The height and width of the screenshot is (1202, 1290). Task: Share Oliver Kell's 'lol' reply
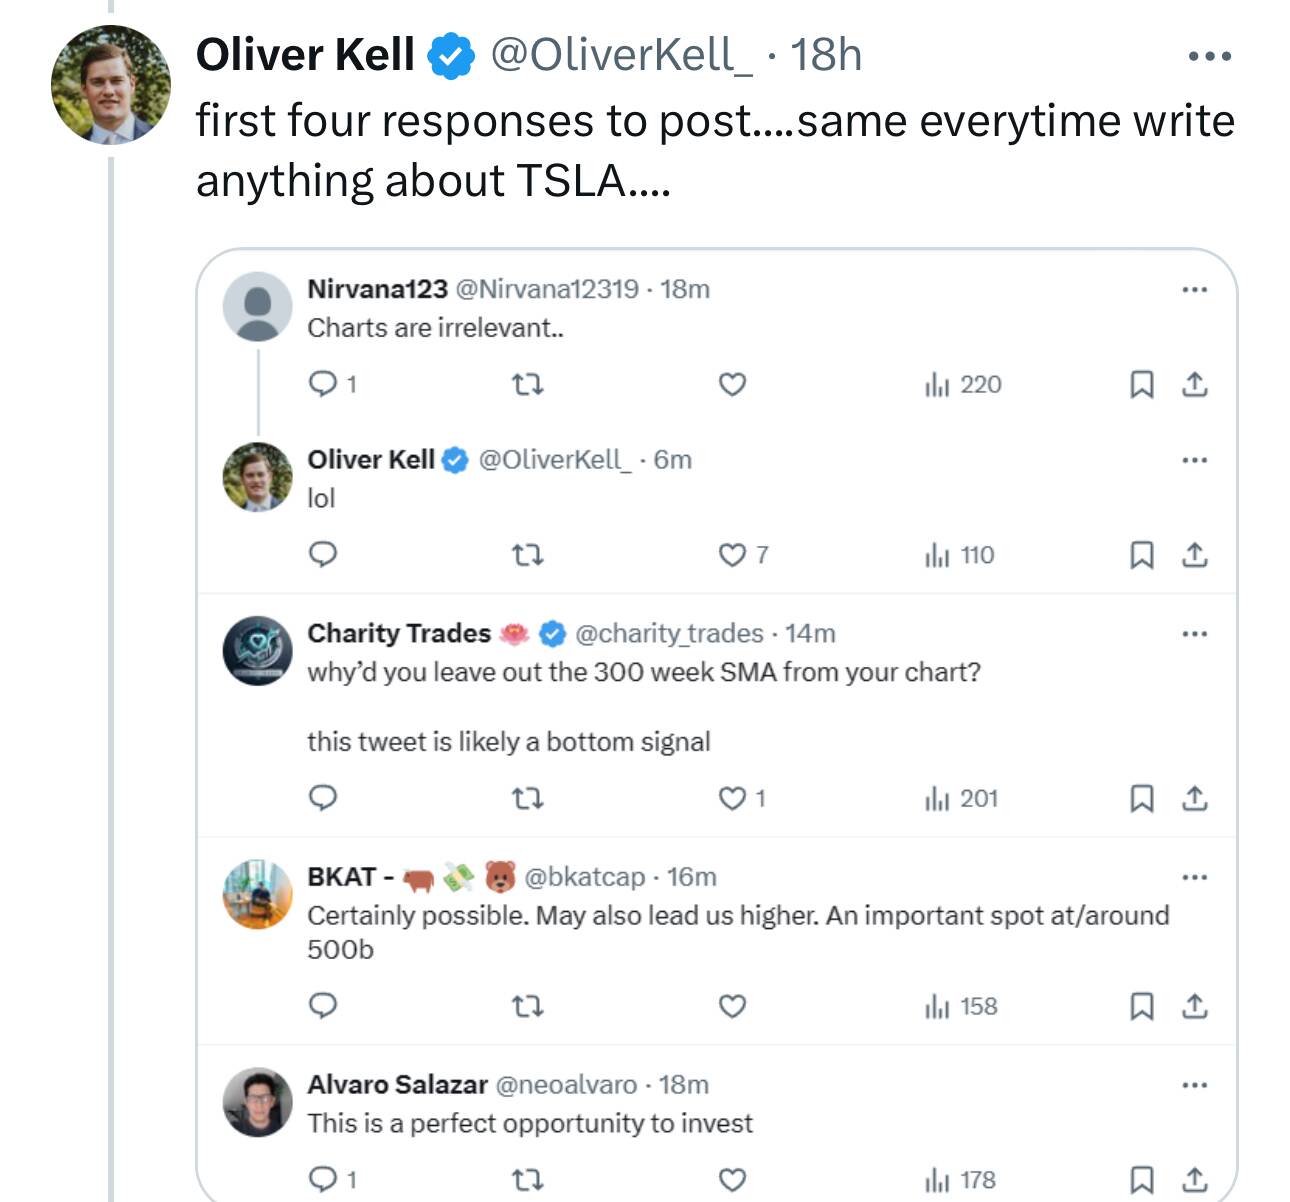click(1195, 554)
